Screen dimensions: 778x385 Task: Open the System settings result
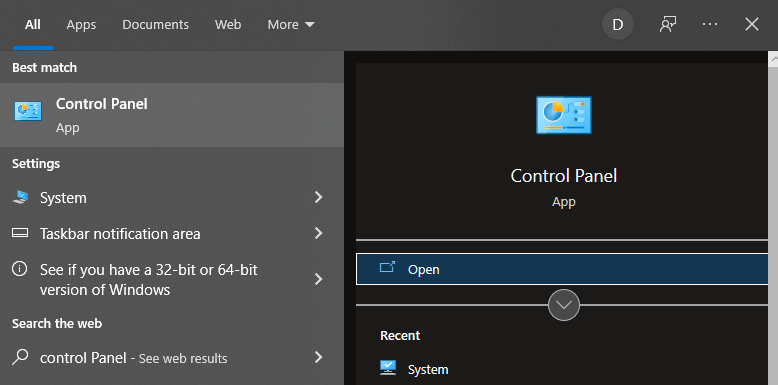(x=172, y=198)
